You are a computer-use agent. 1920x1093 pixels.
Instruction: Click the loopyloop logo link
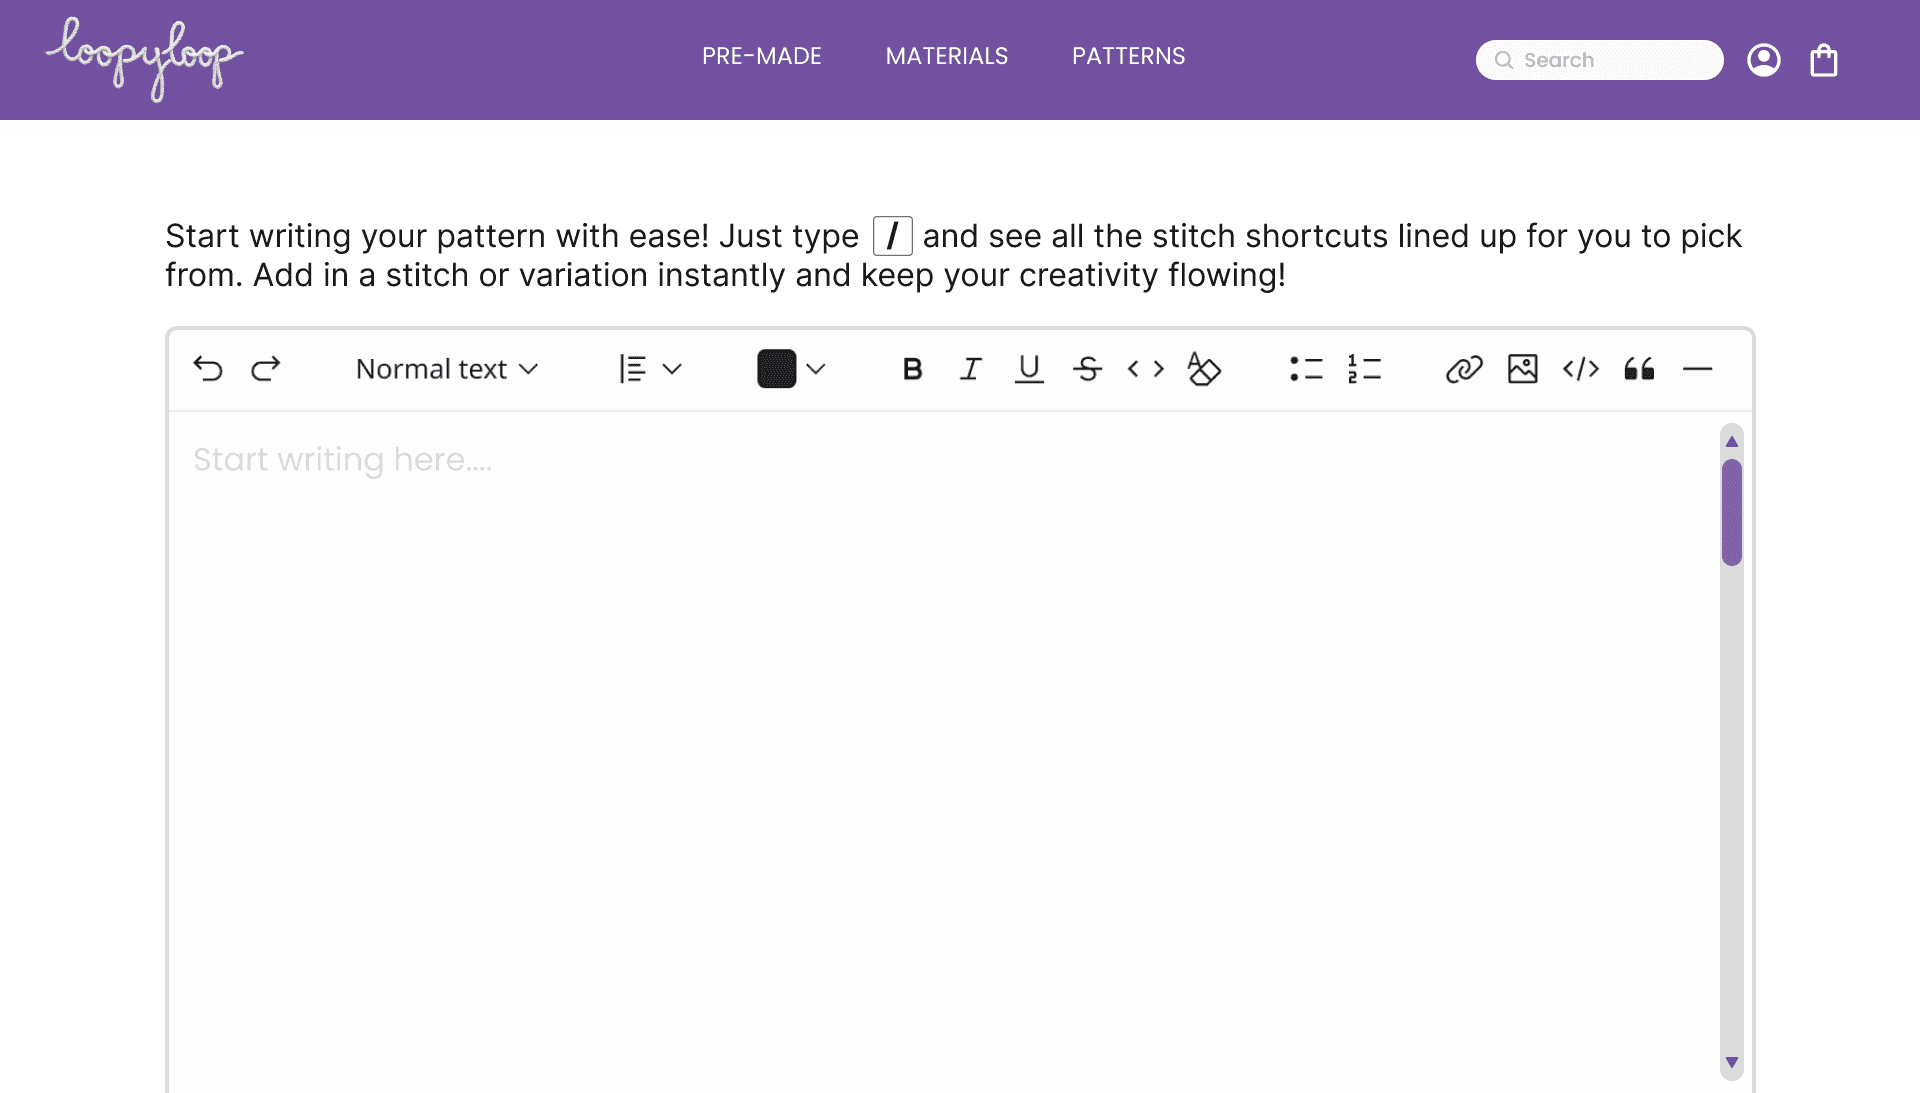pyautogui.click(x=144, y=58)
